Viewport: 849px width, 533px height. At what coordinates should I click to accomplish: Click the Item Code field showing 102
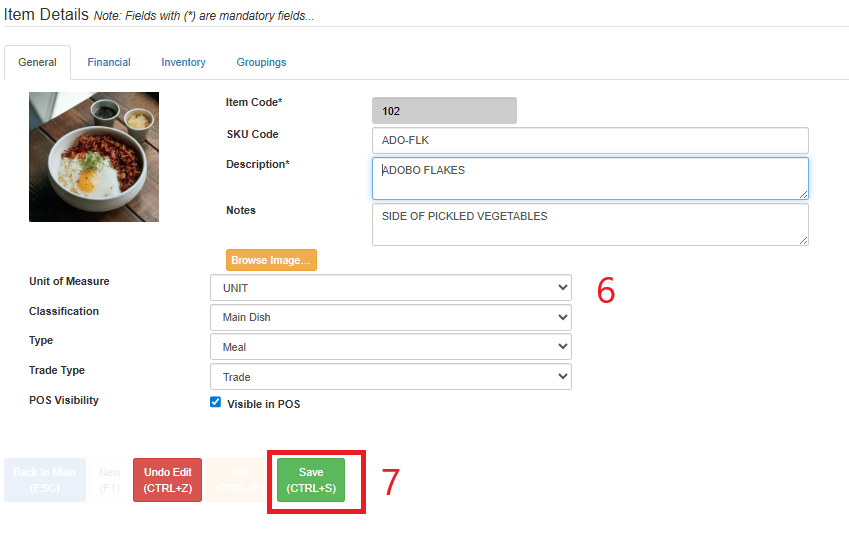[x=444, y=111]
